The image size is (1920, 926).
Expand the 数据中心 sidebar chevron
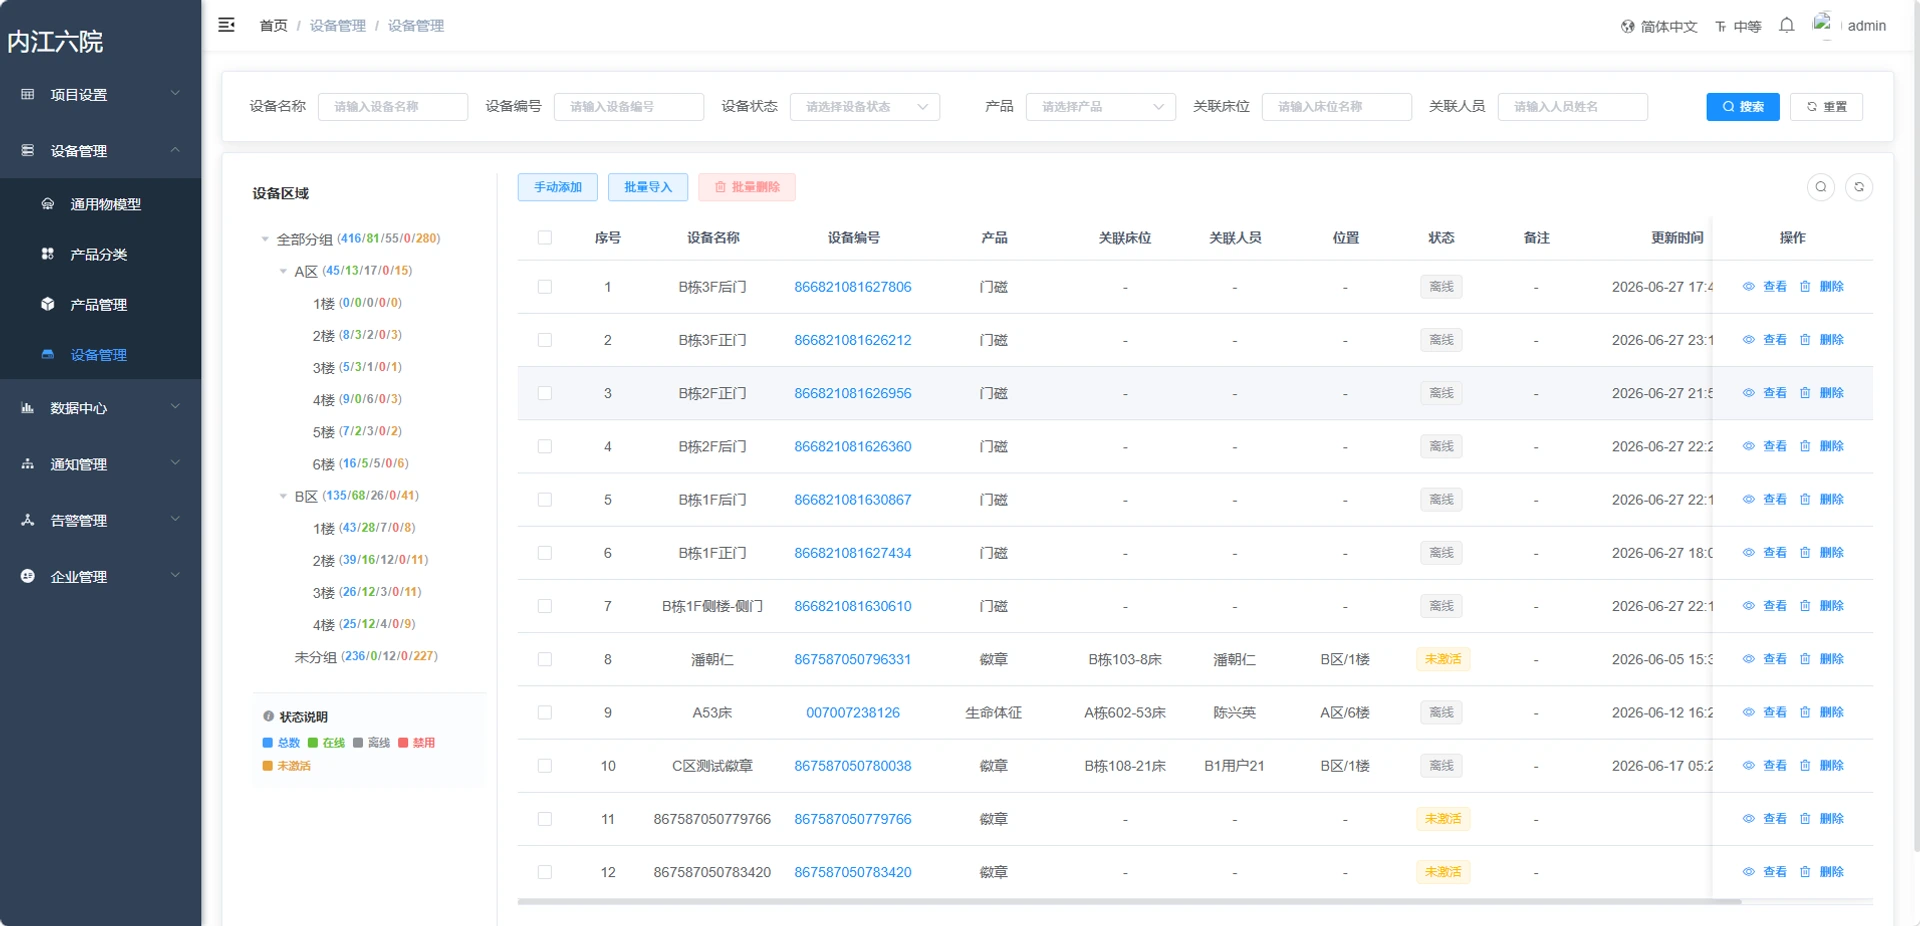coord(176,407)
